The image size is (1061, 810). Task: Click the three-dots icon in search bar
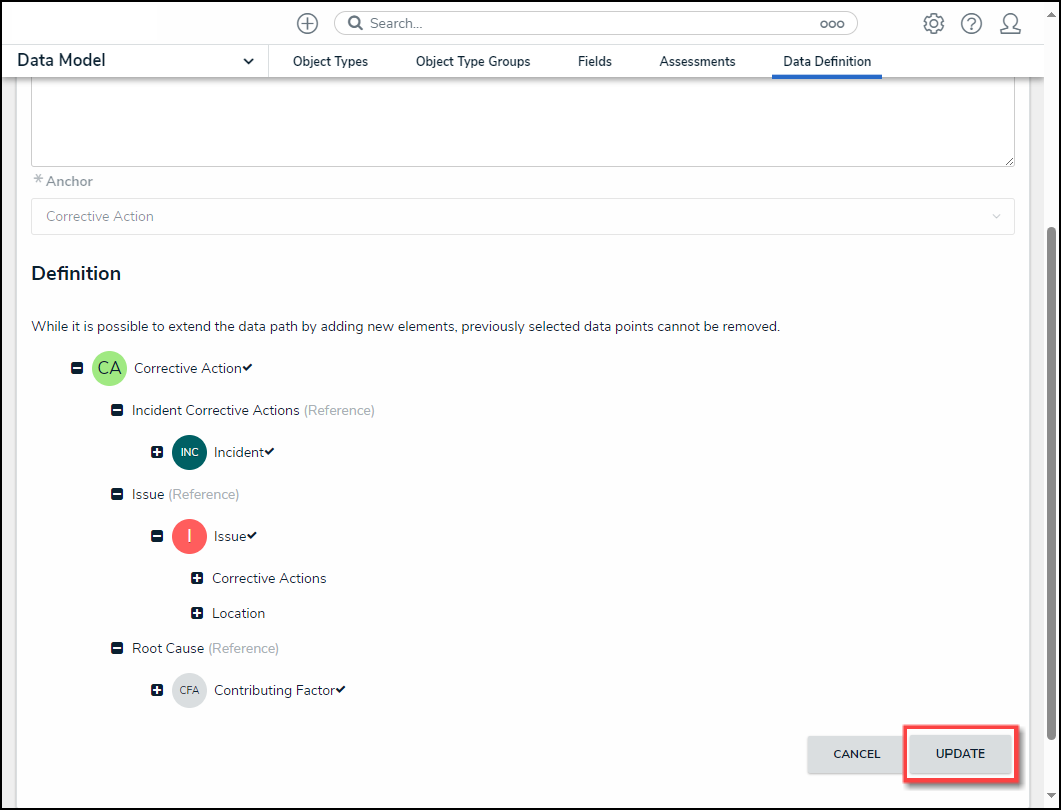tap(831, 23)
